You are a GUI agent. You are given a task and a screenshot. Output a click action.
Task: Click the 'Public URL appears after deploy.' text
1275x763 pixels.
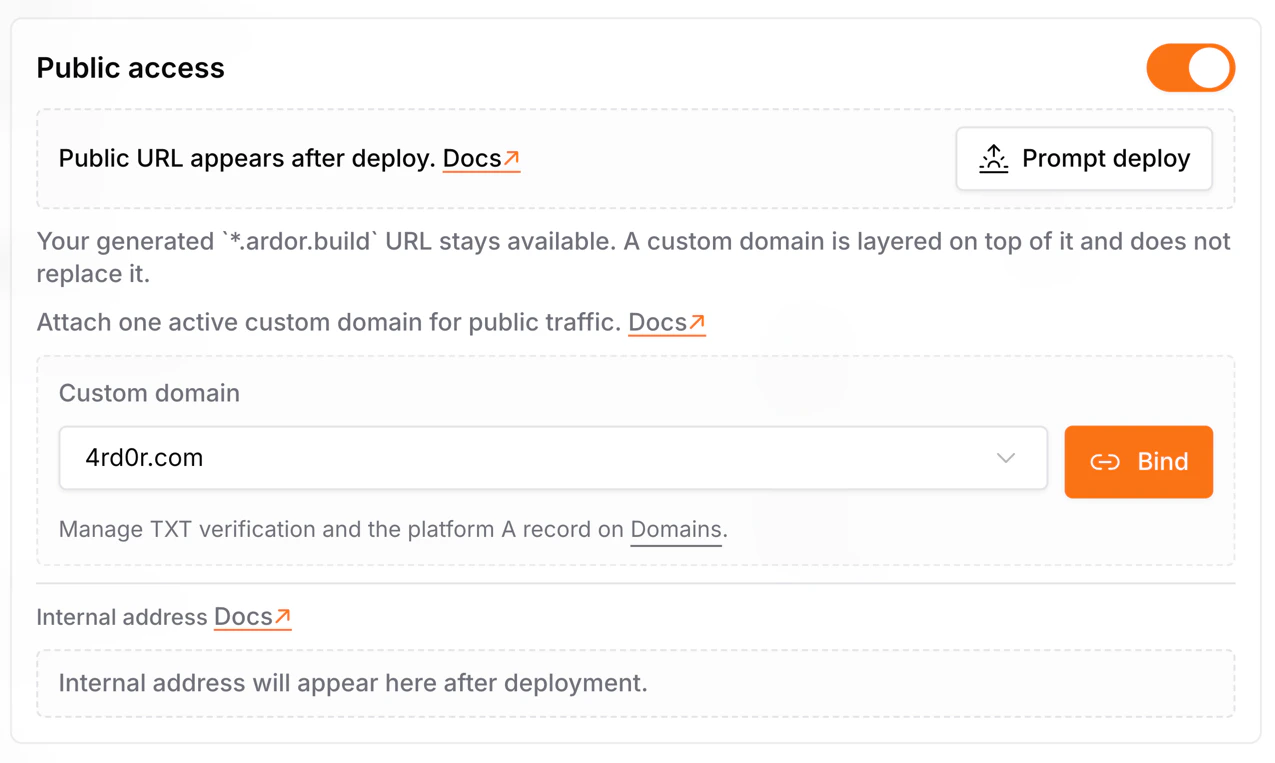point(247,159)
